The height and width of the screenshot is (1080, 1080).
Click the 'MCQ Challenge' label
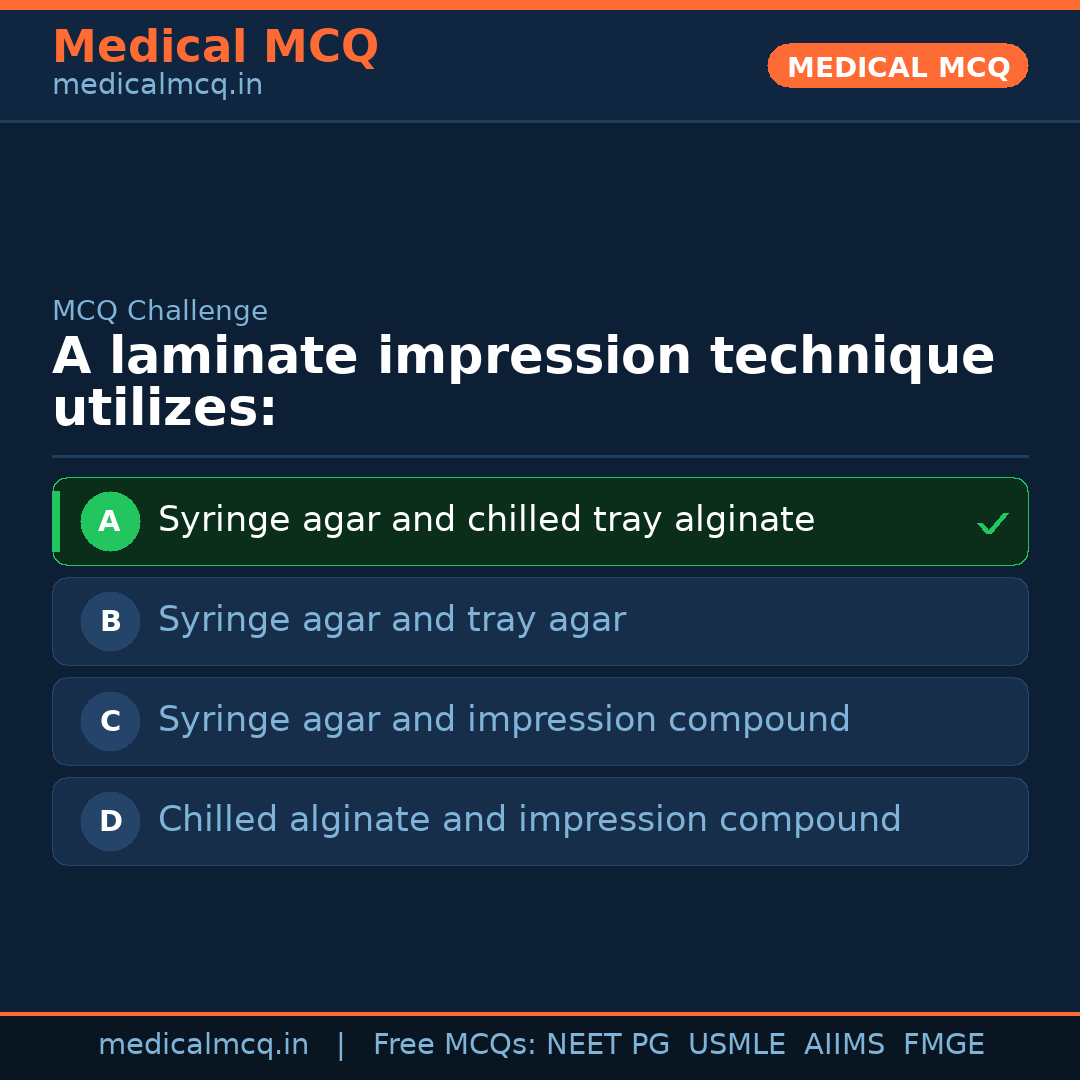tap(160, 311)
